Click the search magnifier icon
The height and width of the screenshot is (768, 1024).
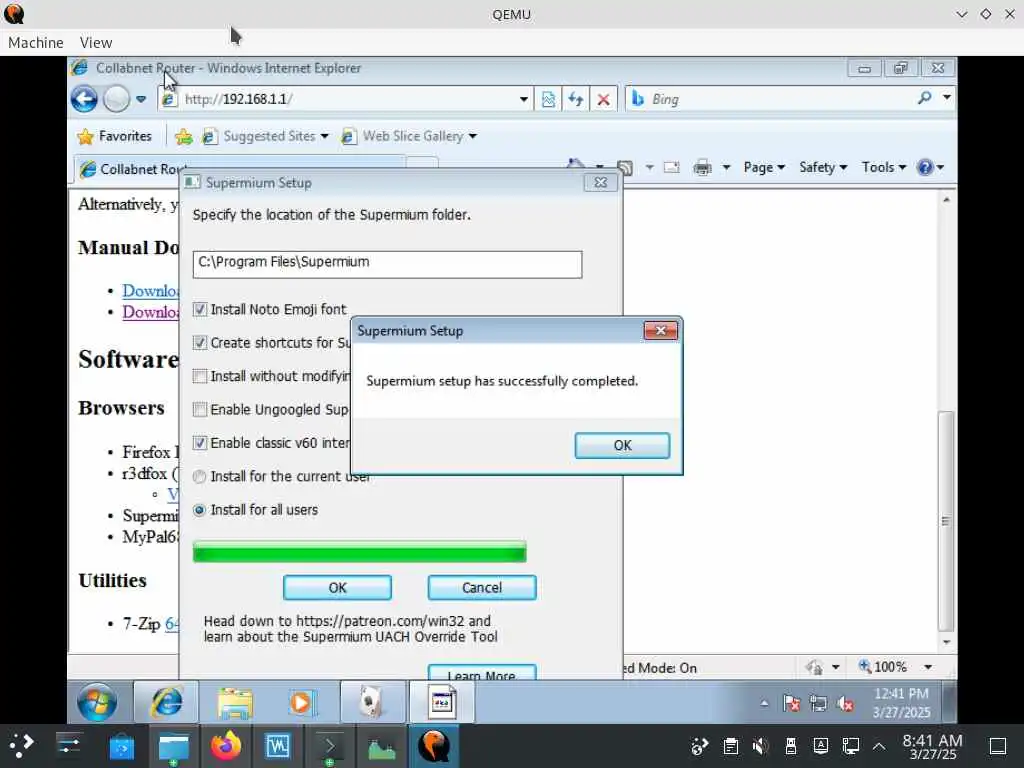coord(924,99)
